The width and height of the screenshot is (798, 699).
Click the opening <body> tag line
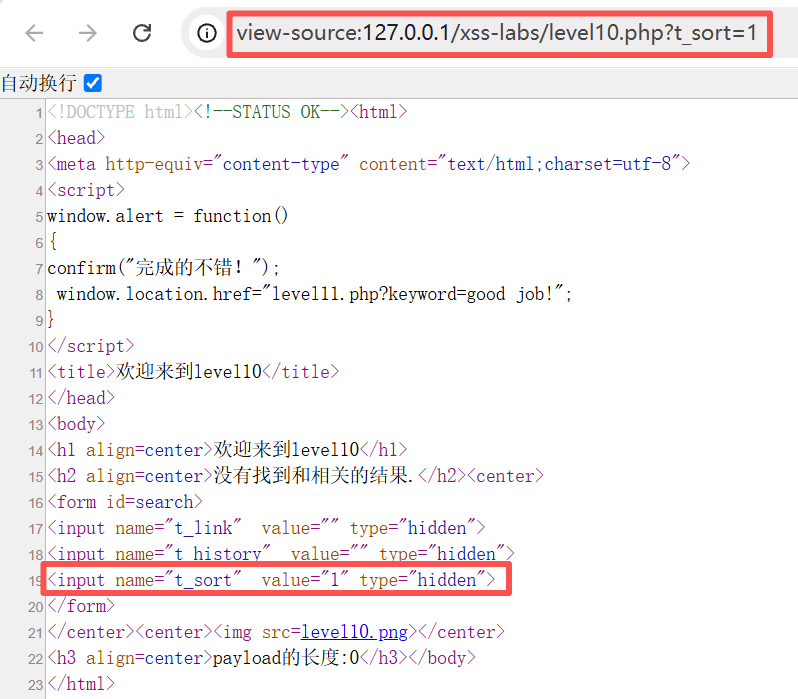click(x=76, y=424)
